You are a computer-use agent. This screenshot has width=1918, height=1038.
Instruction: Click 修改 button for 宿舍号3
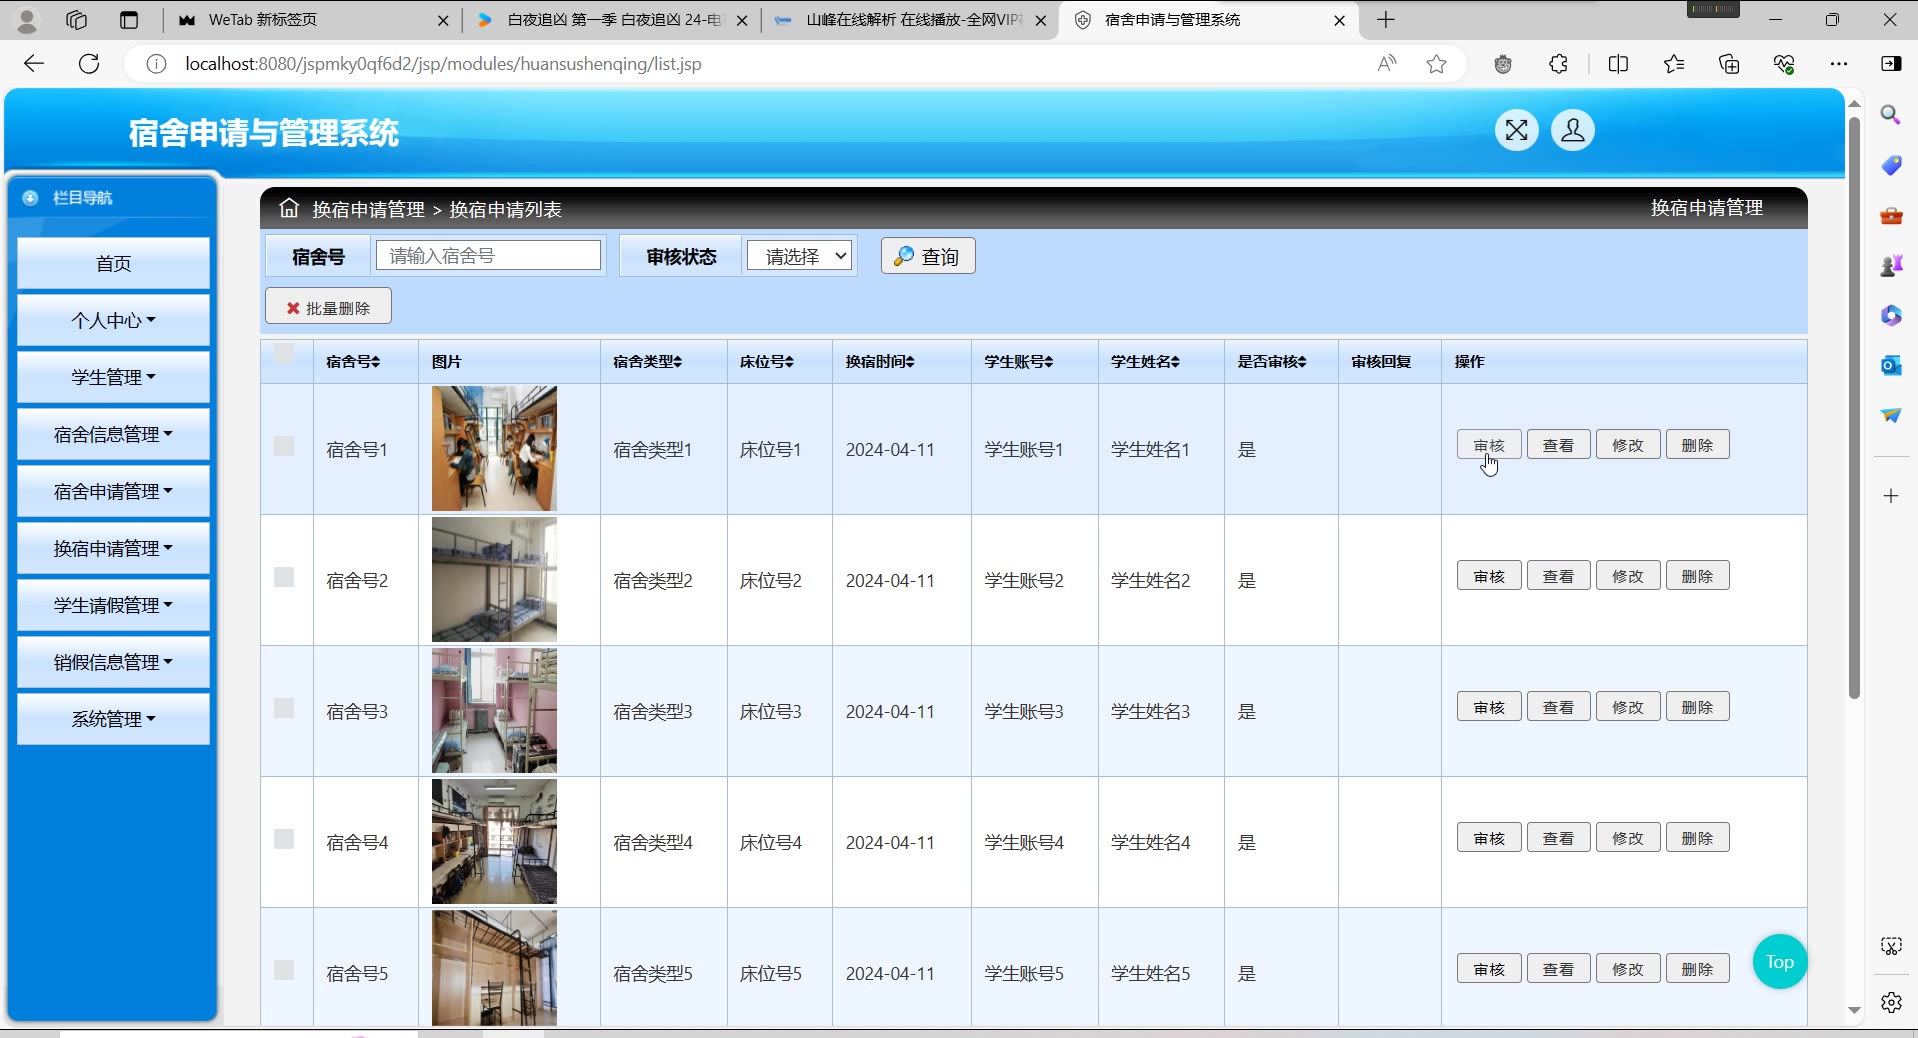coord(1628,707)
